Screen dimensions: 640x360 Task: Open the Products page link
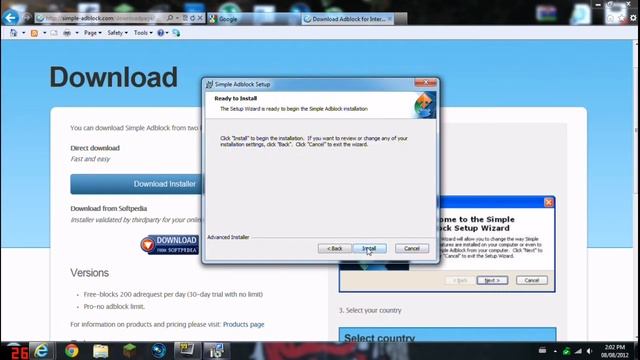click(x=244, y=324)
